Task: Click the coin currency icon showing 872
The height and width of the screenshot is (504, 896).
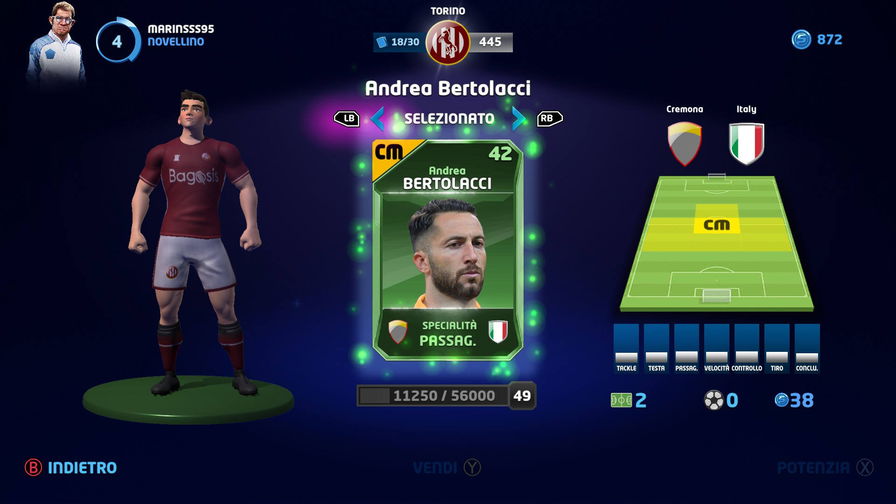Action: [x=801, y=39]
